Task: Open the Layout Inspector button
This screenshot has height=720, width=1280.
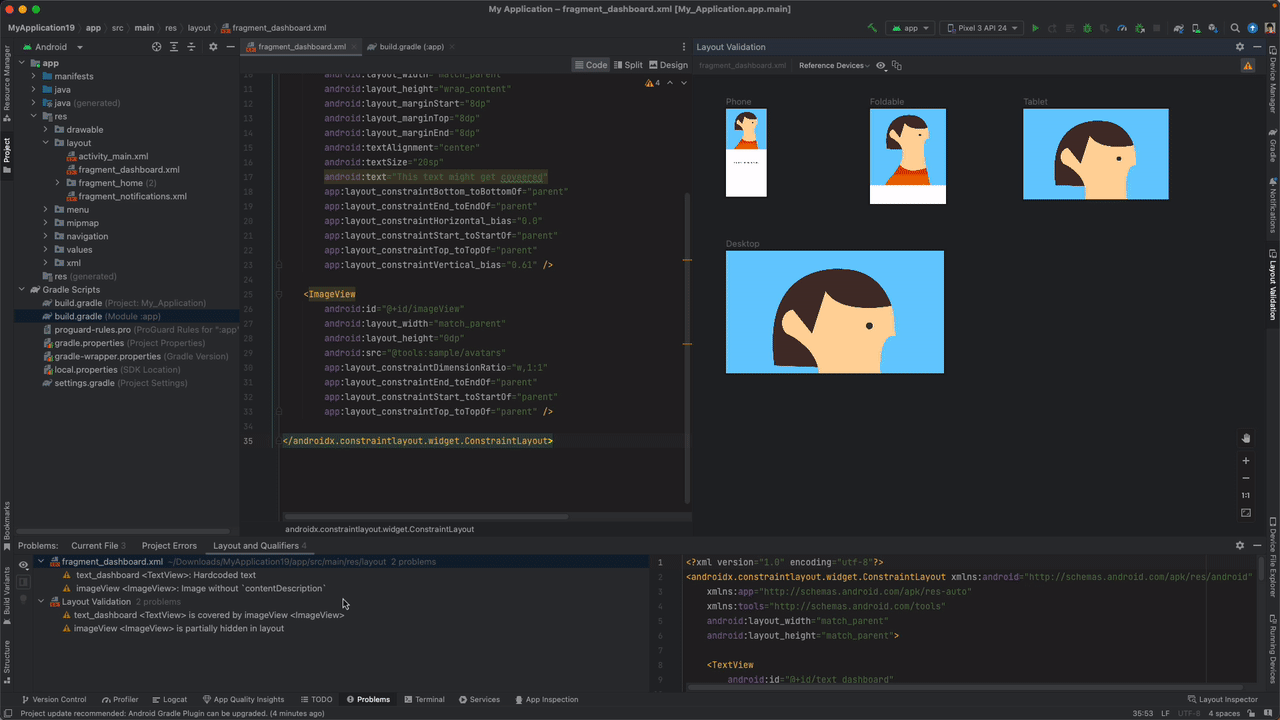Action: click(x=1222, y=700)
